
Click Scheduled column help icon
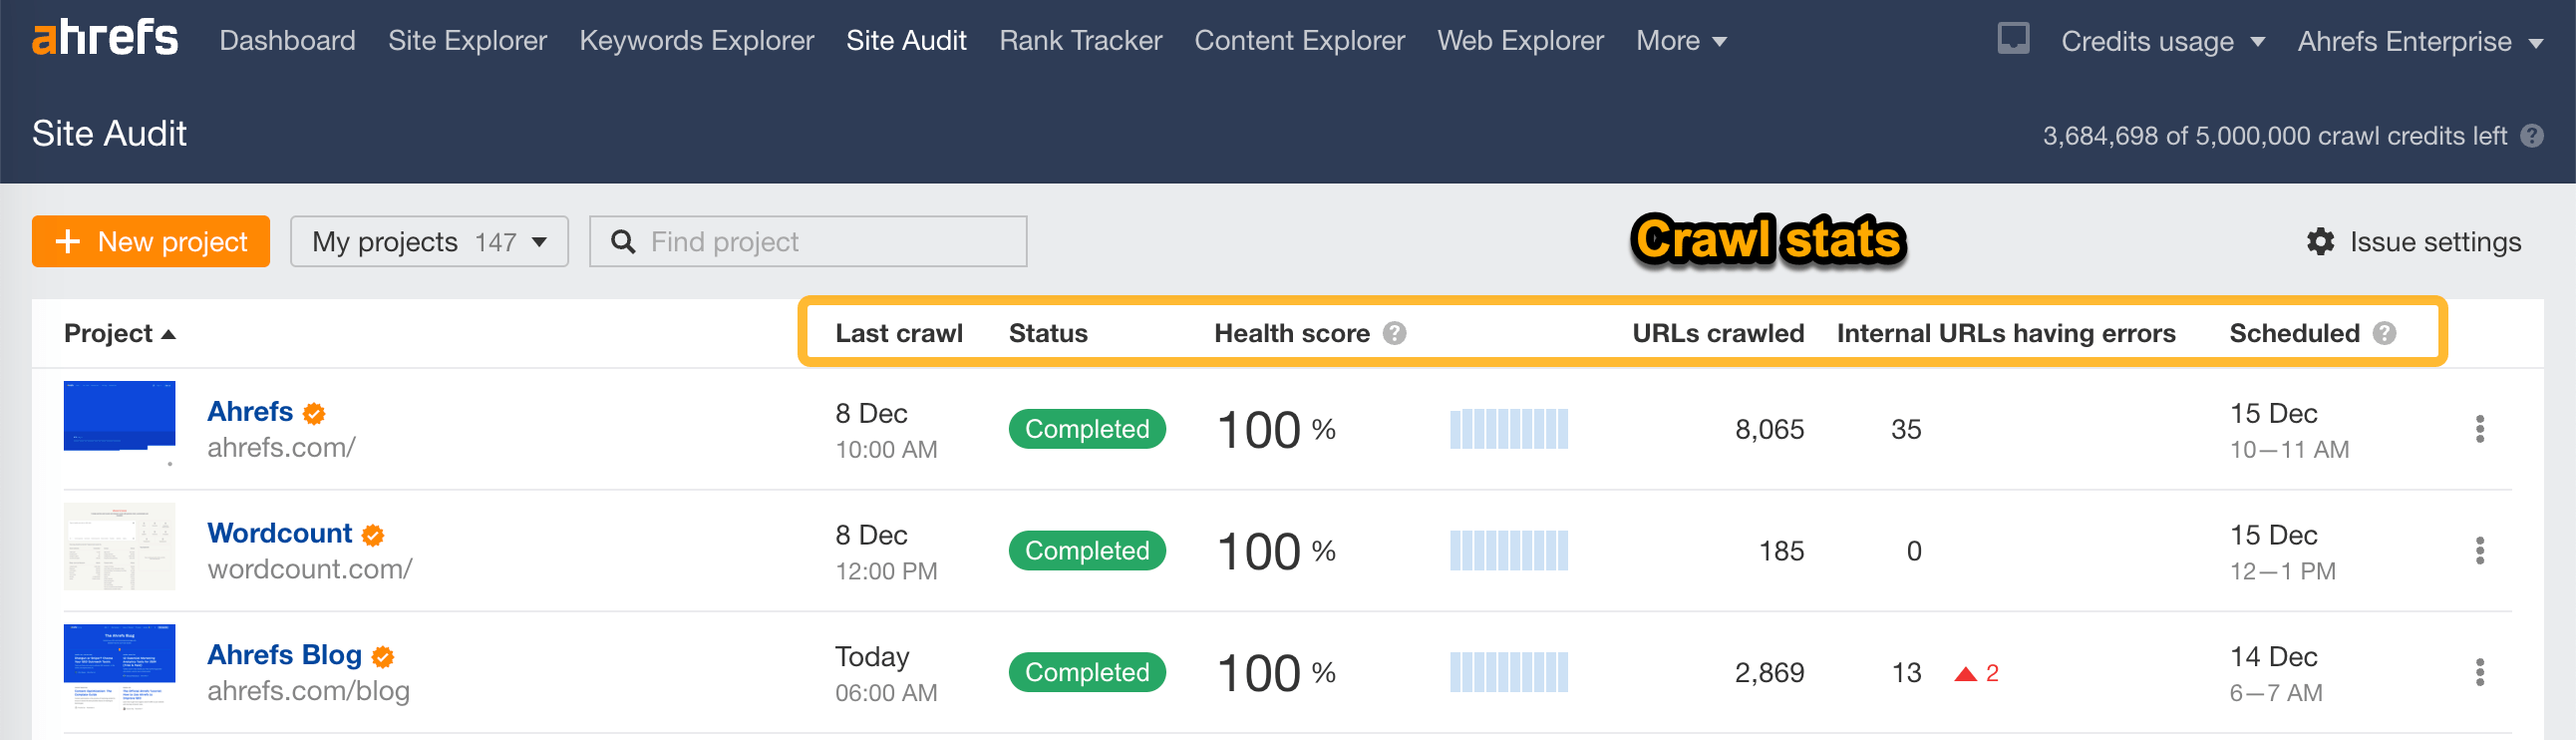click(2384, 333)
